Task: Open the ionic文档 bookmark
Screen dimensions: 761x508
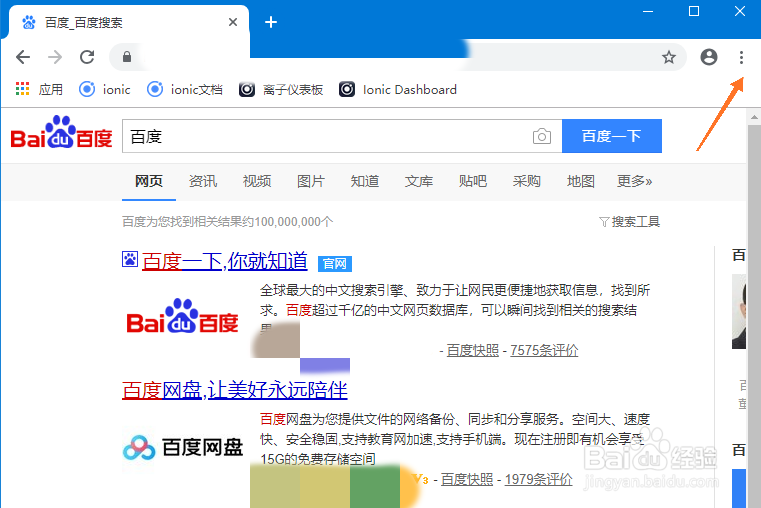Action: pos(185,89)
